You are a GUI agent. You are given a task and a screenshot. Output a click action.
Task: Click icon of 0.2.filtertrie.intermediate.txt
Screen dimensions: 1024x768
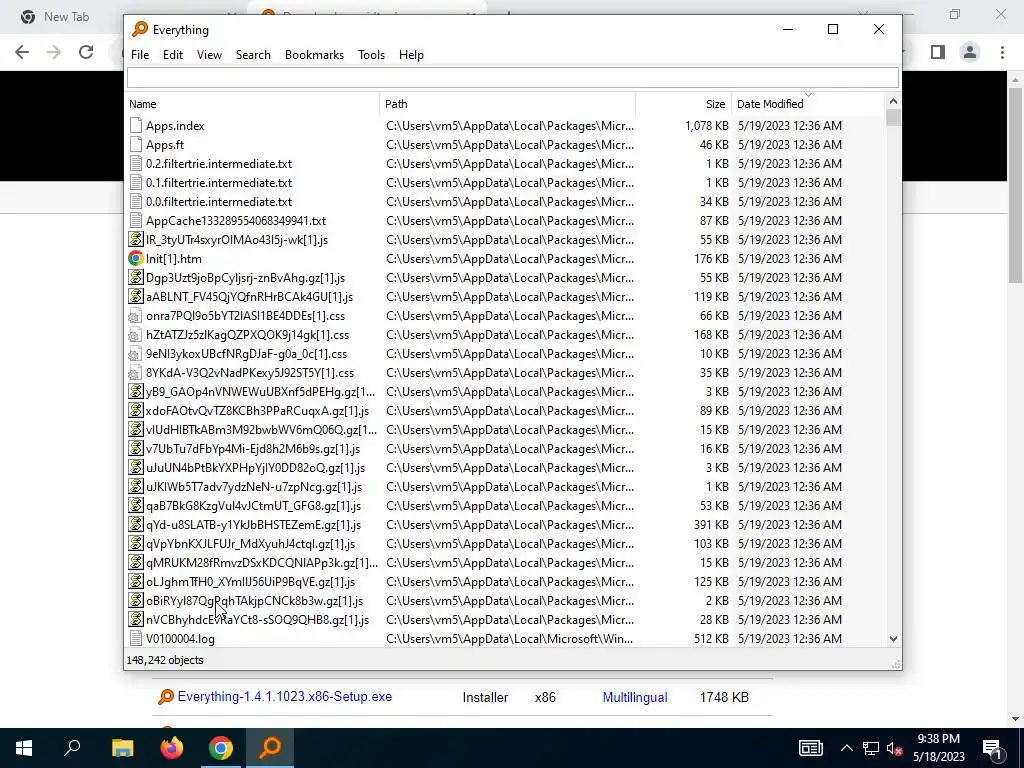point(135,163)
